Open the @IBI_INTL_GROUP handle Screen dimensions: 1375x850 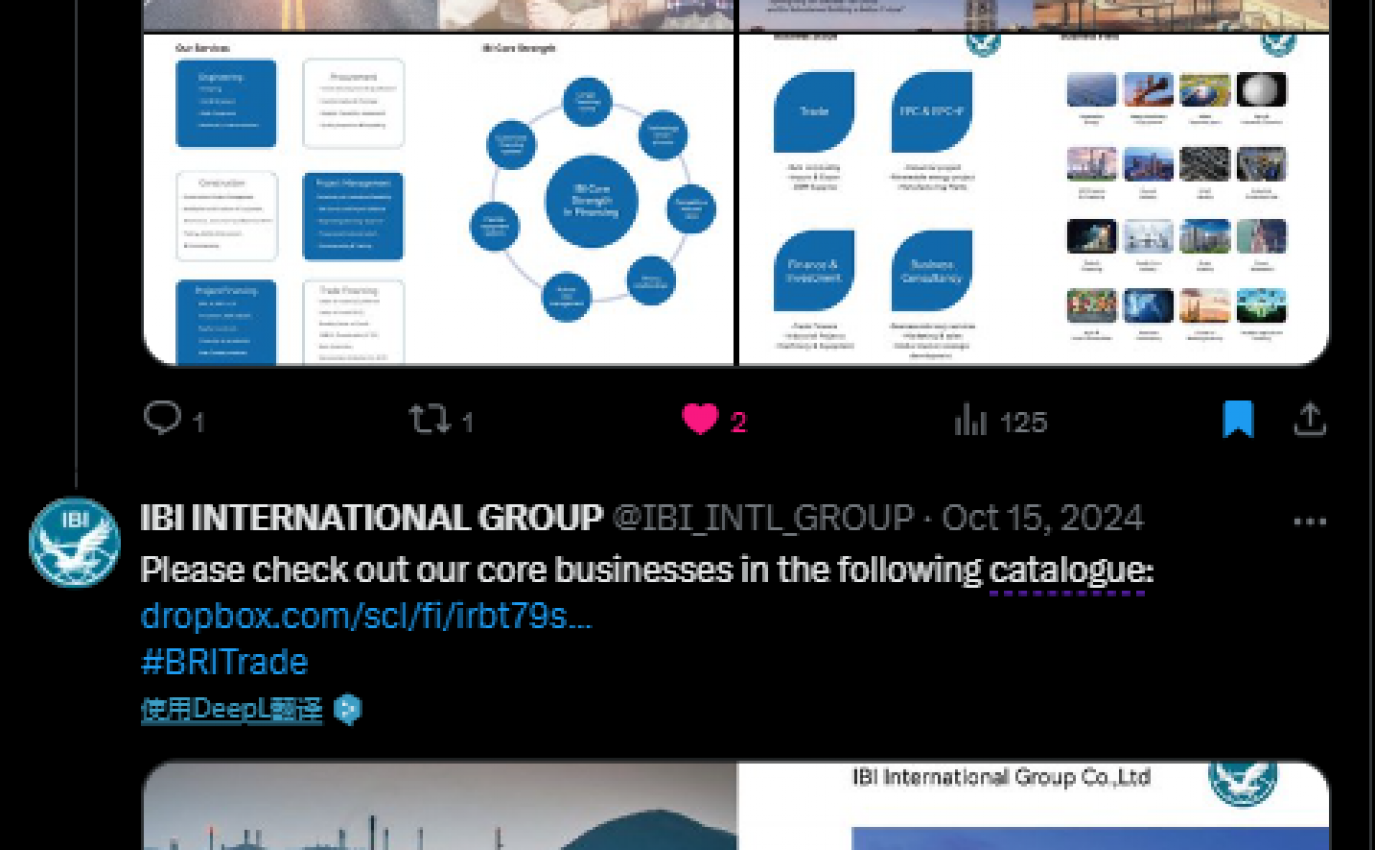point(762,518)
